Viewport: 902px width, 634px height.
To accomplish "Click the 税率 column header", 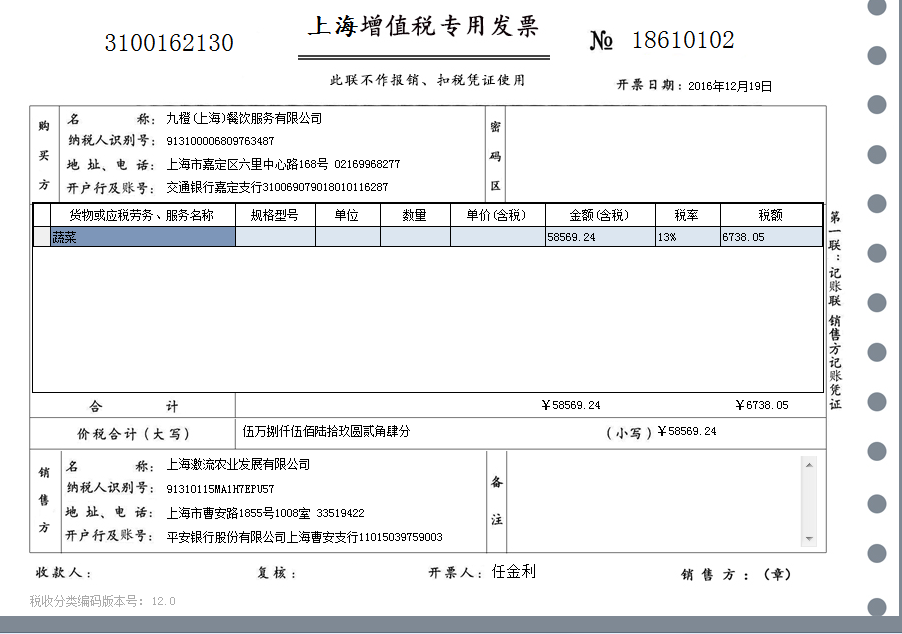I will click(687, 215).
